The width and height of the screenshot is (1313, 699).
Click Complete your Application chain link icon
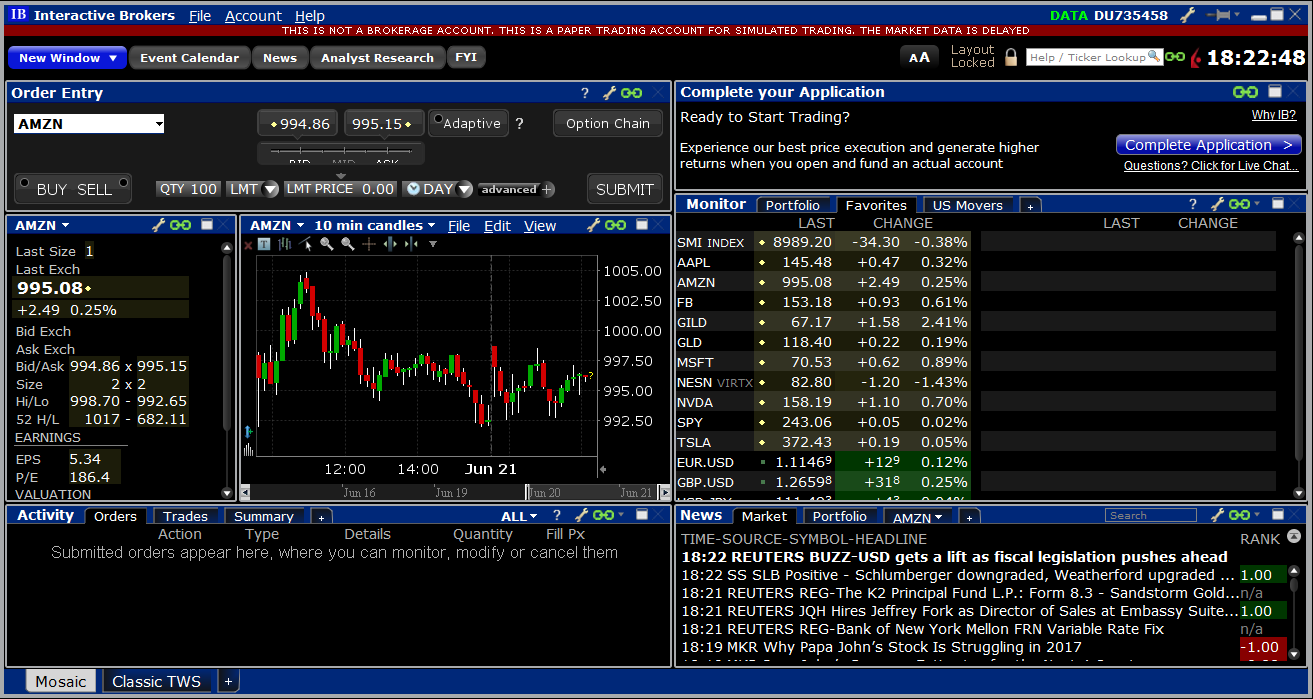point(1245,92)
